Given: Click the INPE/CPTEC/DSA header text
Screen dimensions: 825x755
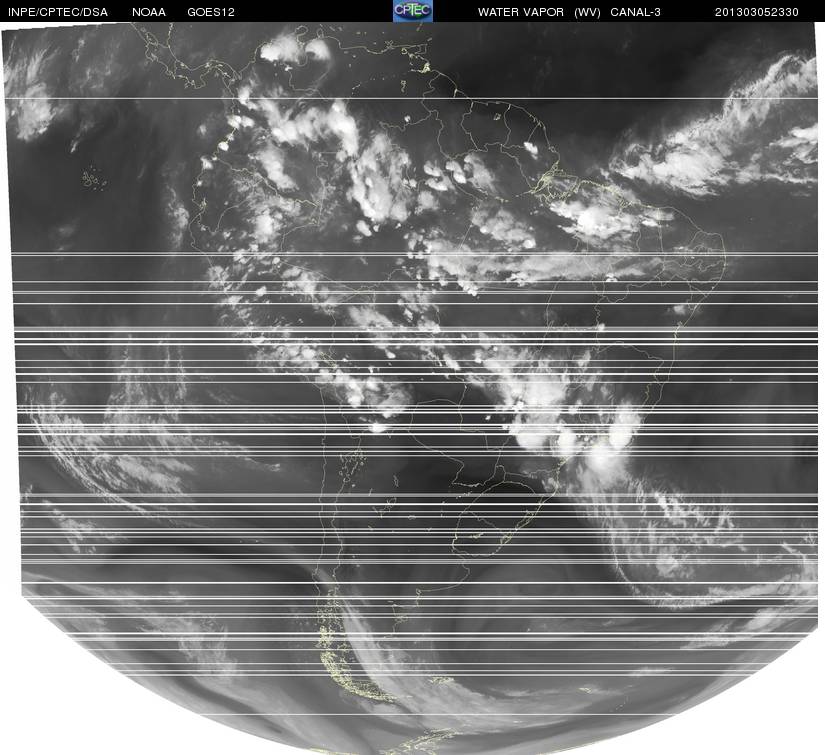Looking at the screenshot, I should pos(58,12).
